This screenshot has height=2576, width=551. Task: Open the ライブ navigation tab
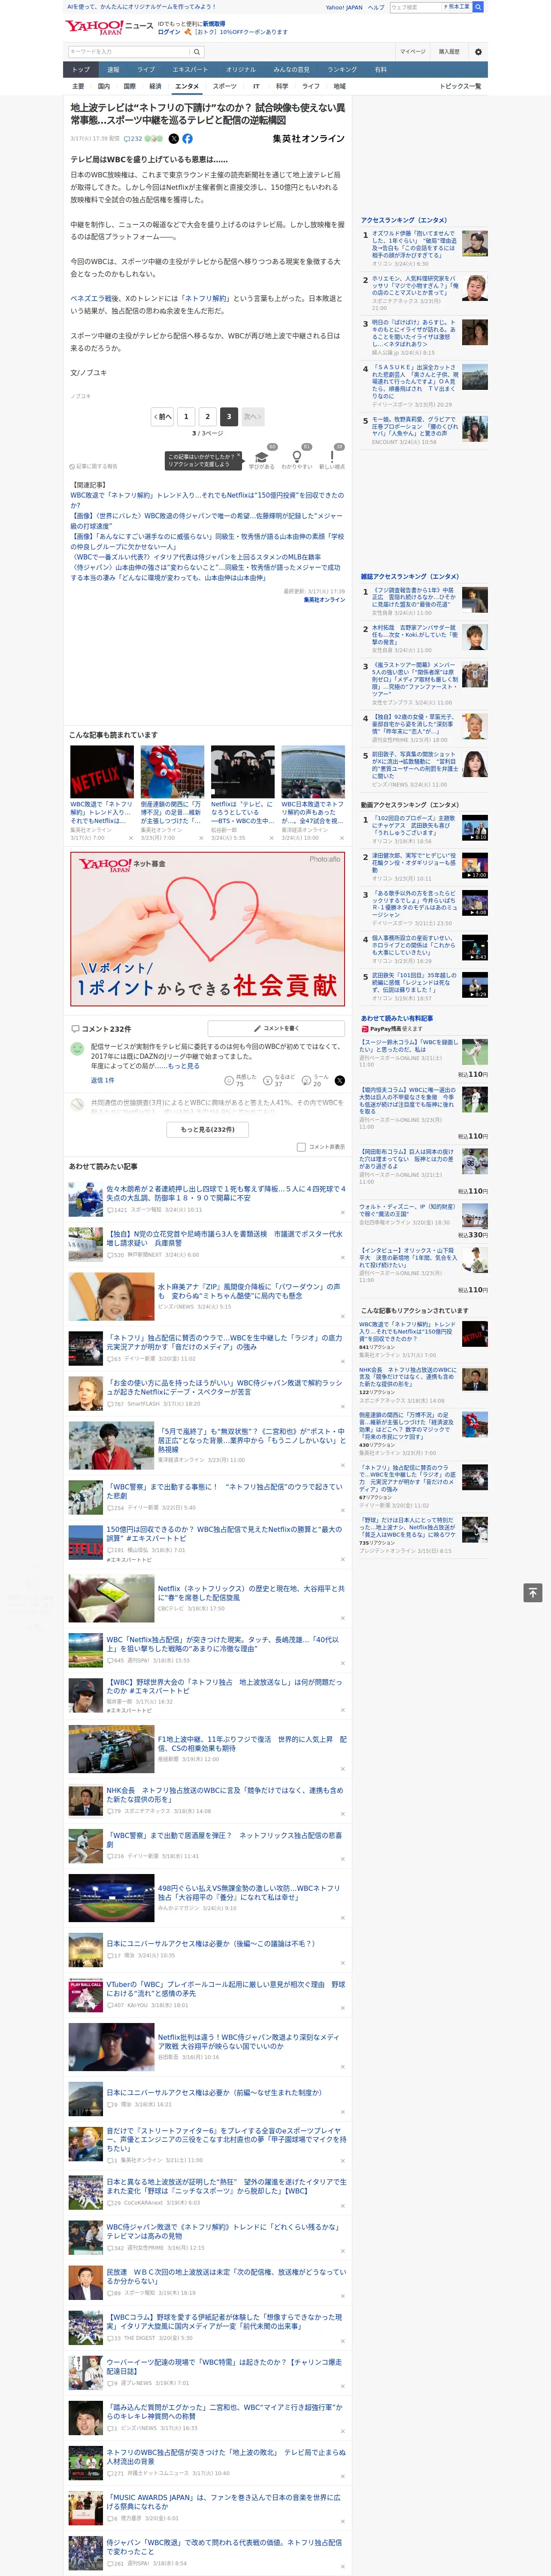tap(146, 70)
